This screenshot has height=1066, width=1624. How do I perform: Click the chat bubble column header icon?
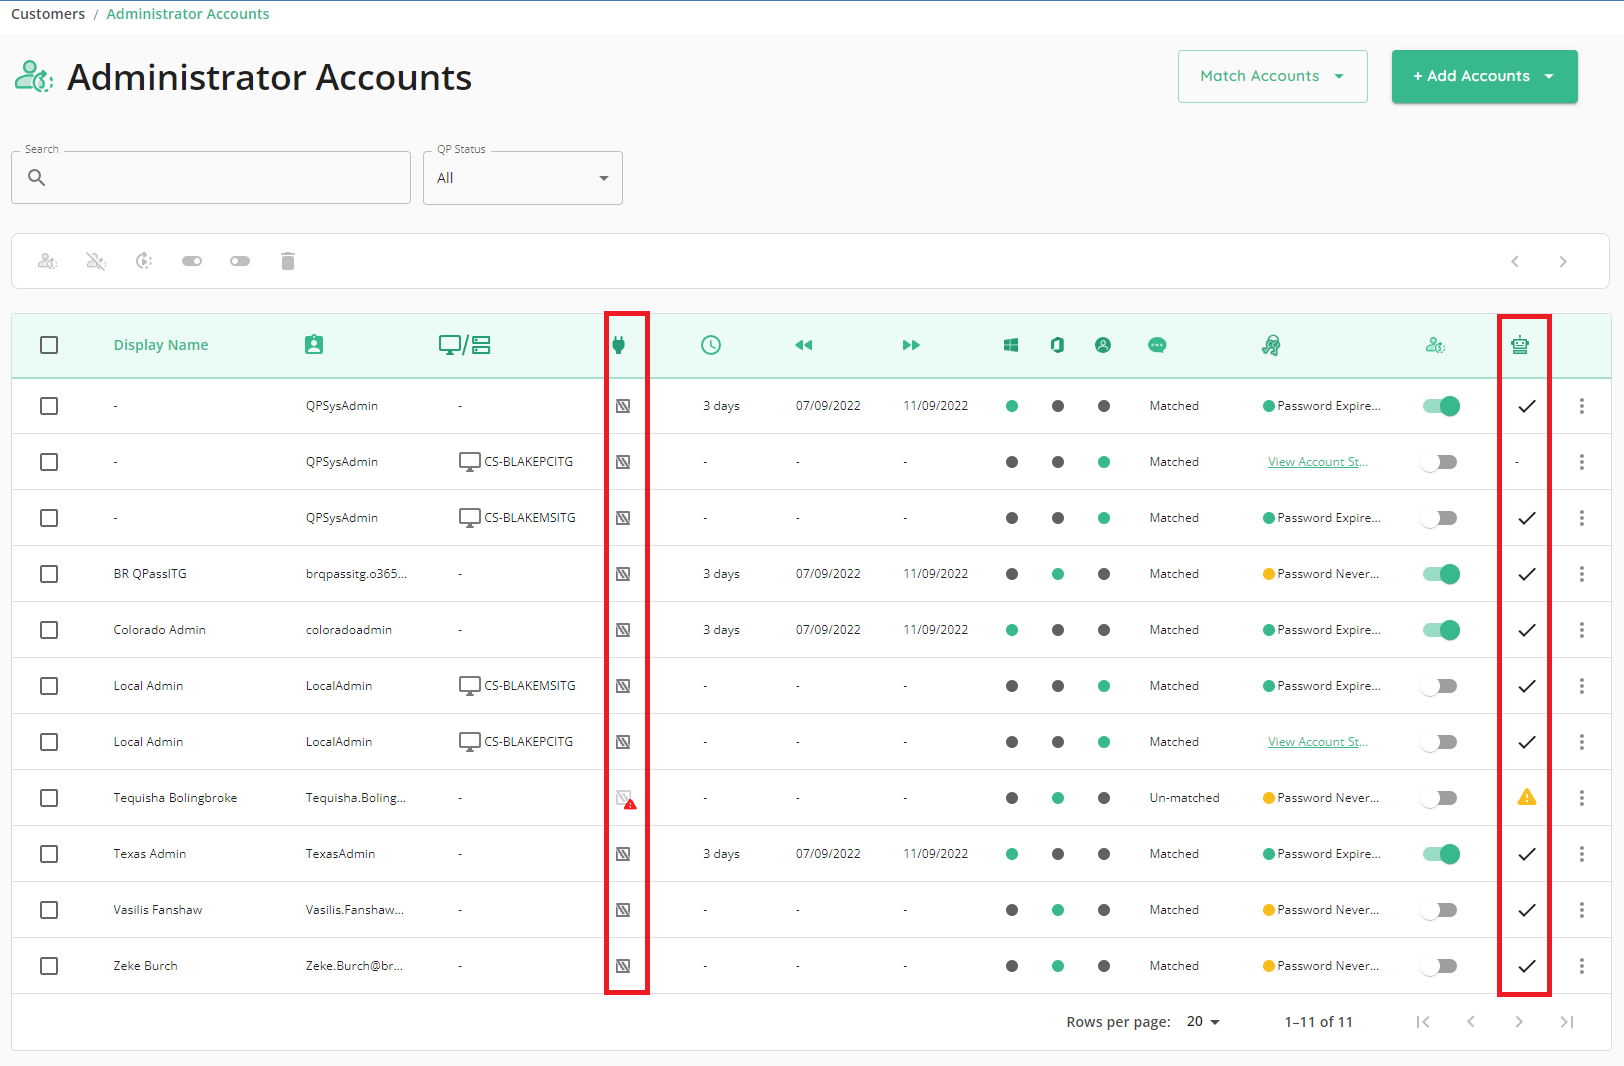(x=1157, y=345)
